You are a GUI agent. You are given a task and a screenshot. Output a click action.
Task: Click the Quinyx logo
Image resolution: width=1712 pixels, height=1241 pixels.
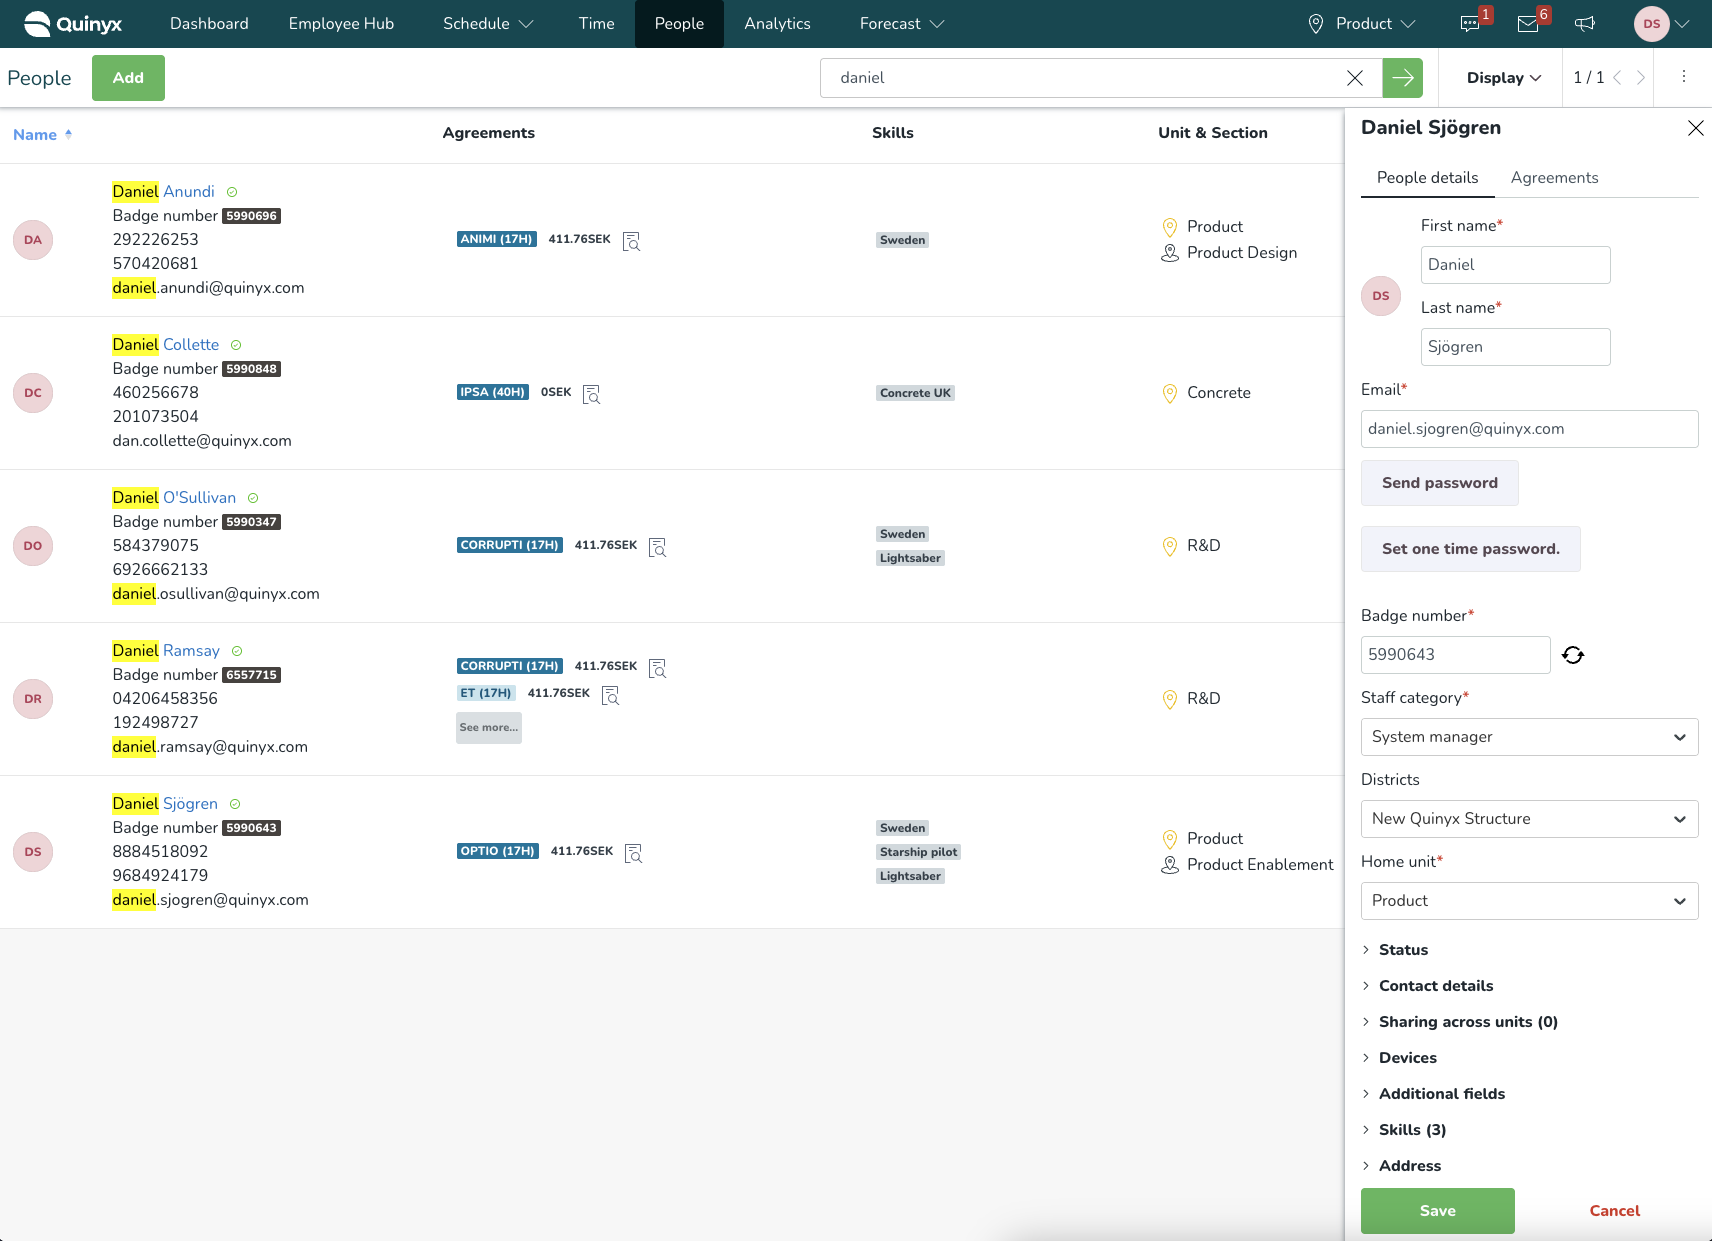(x=73, y=24)
